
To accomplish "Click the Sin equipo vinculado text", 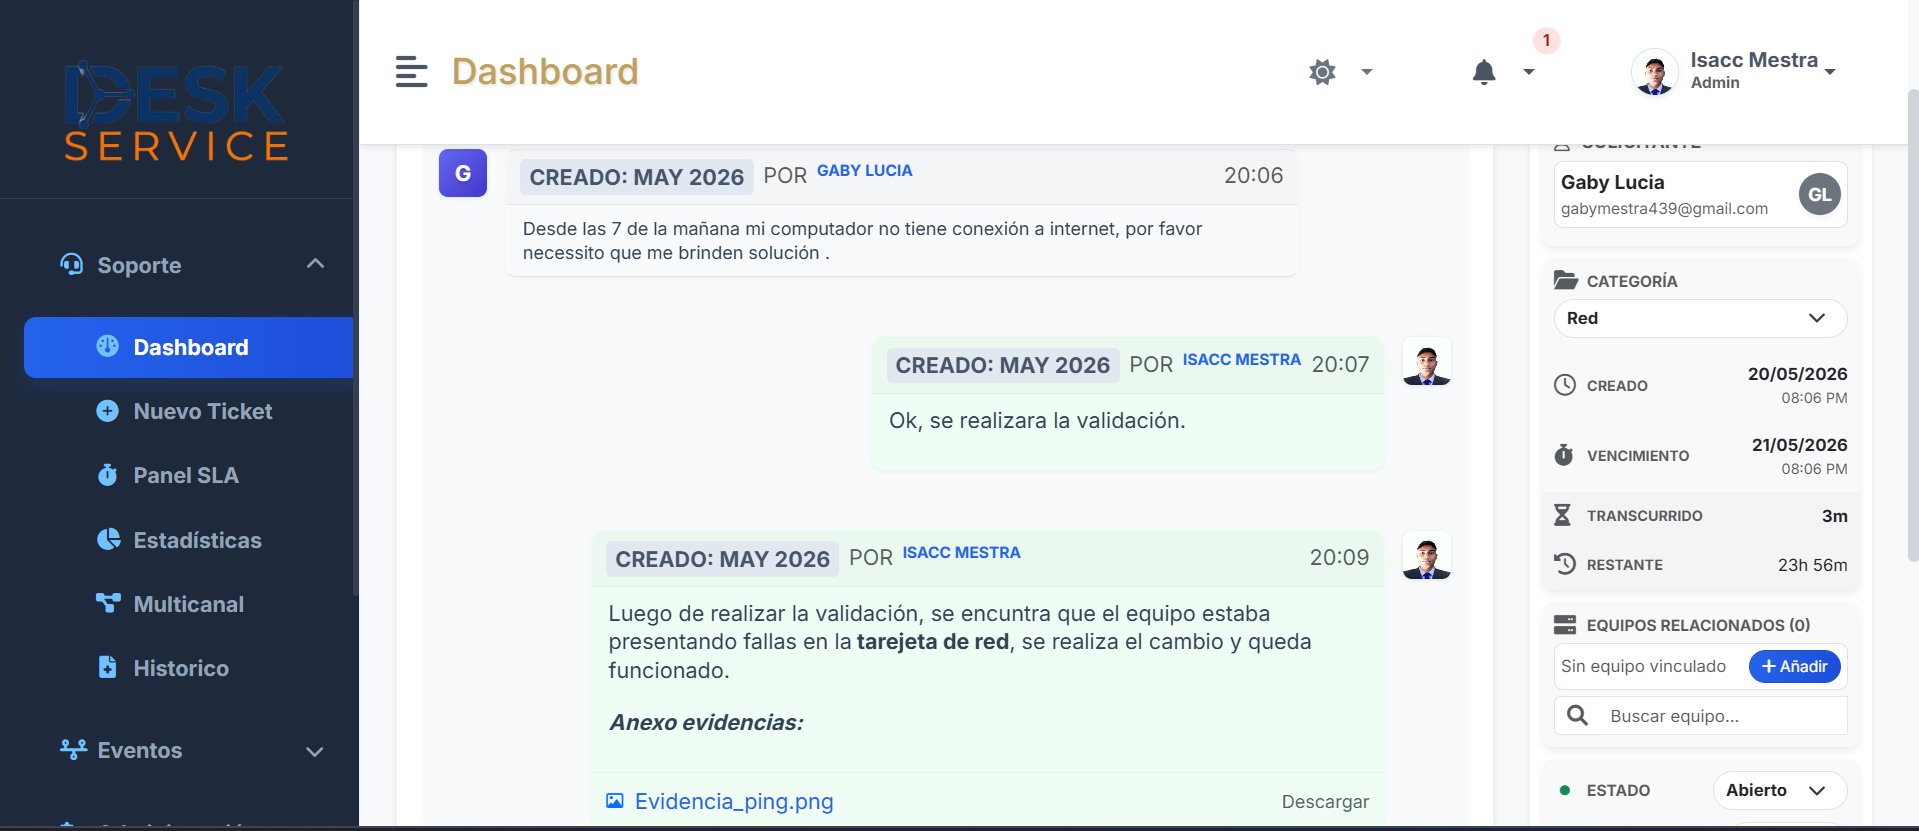I will [1643, 666].
